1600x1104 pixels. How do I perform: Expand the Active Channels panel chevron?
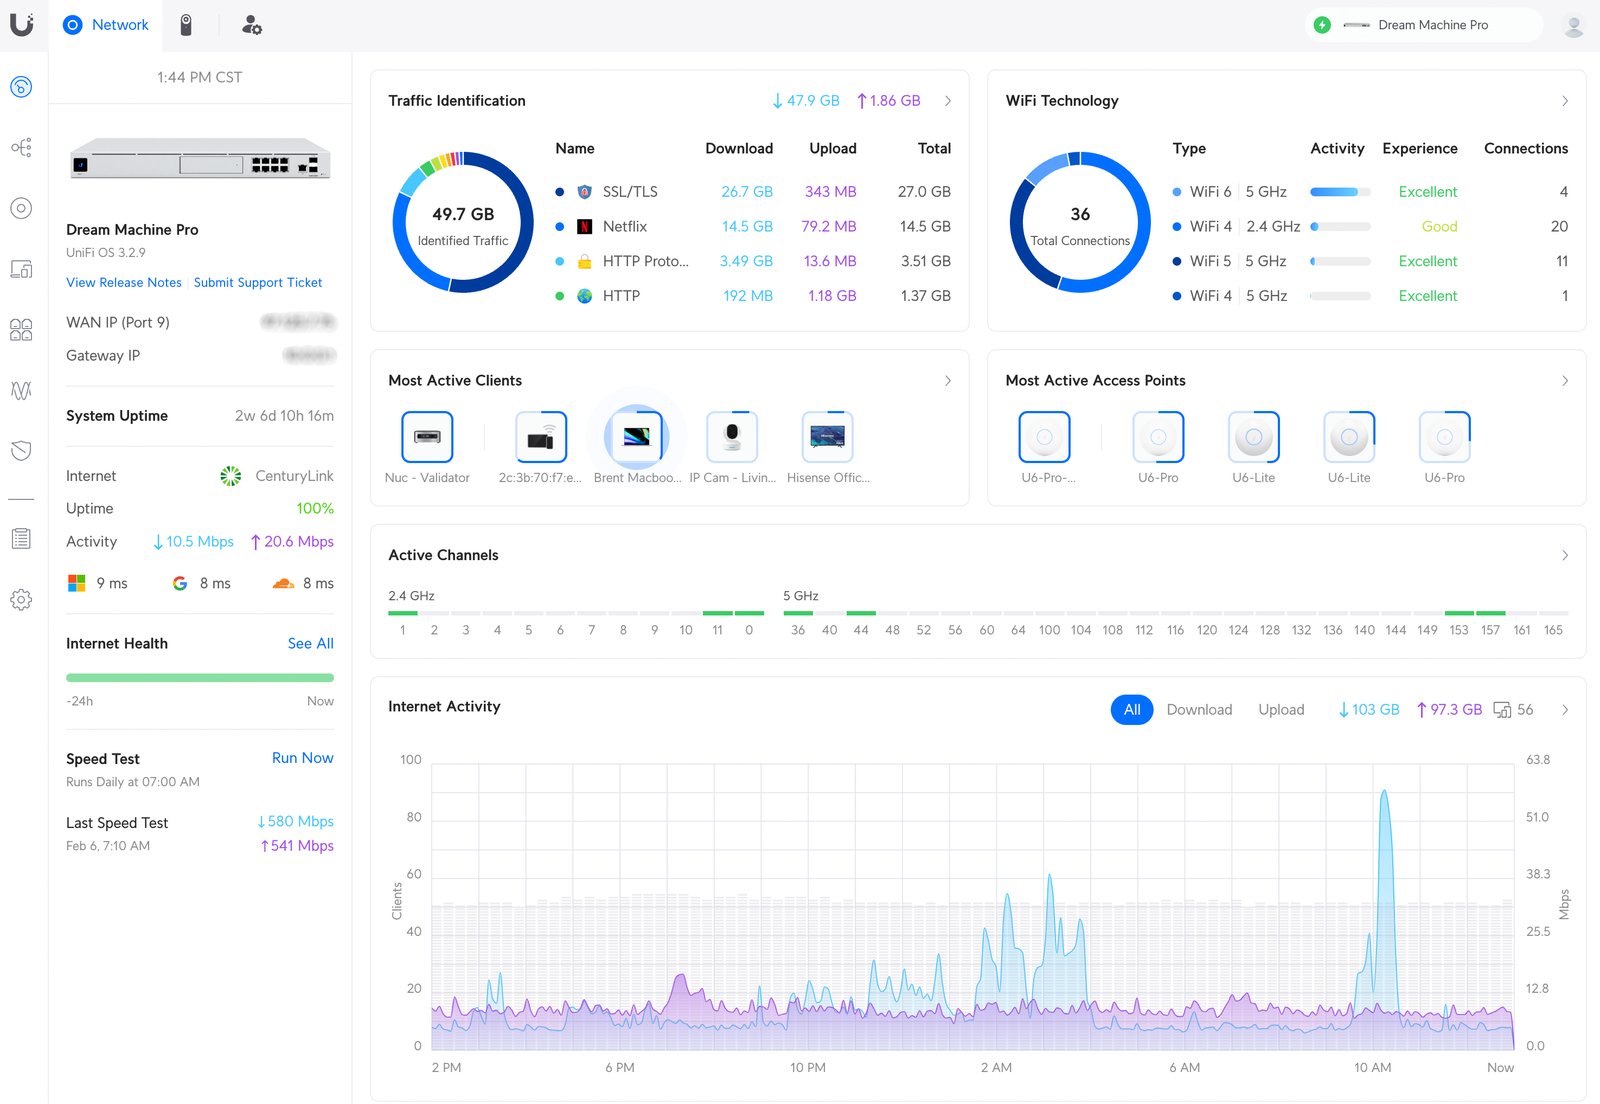1565,555
